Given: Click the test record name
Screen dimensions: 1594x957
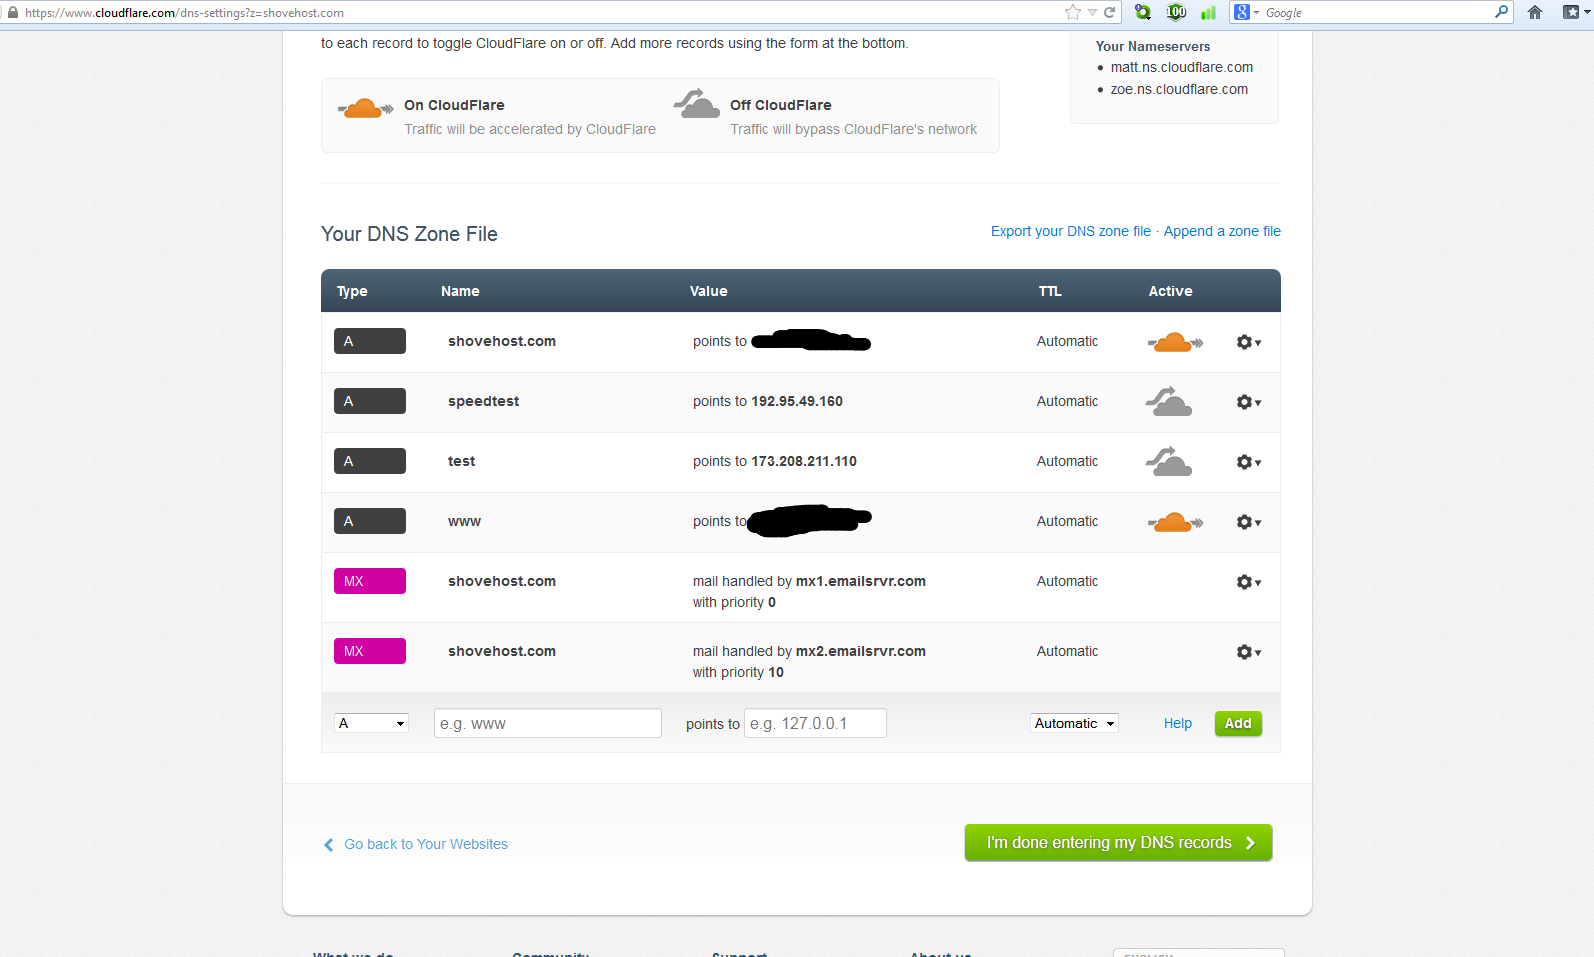Looking at the screenshot, I should point(461,461).
